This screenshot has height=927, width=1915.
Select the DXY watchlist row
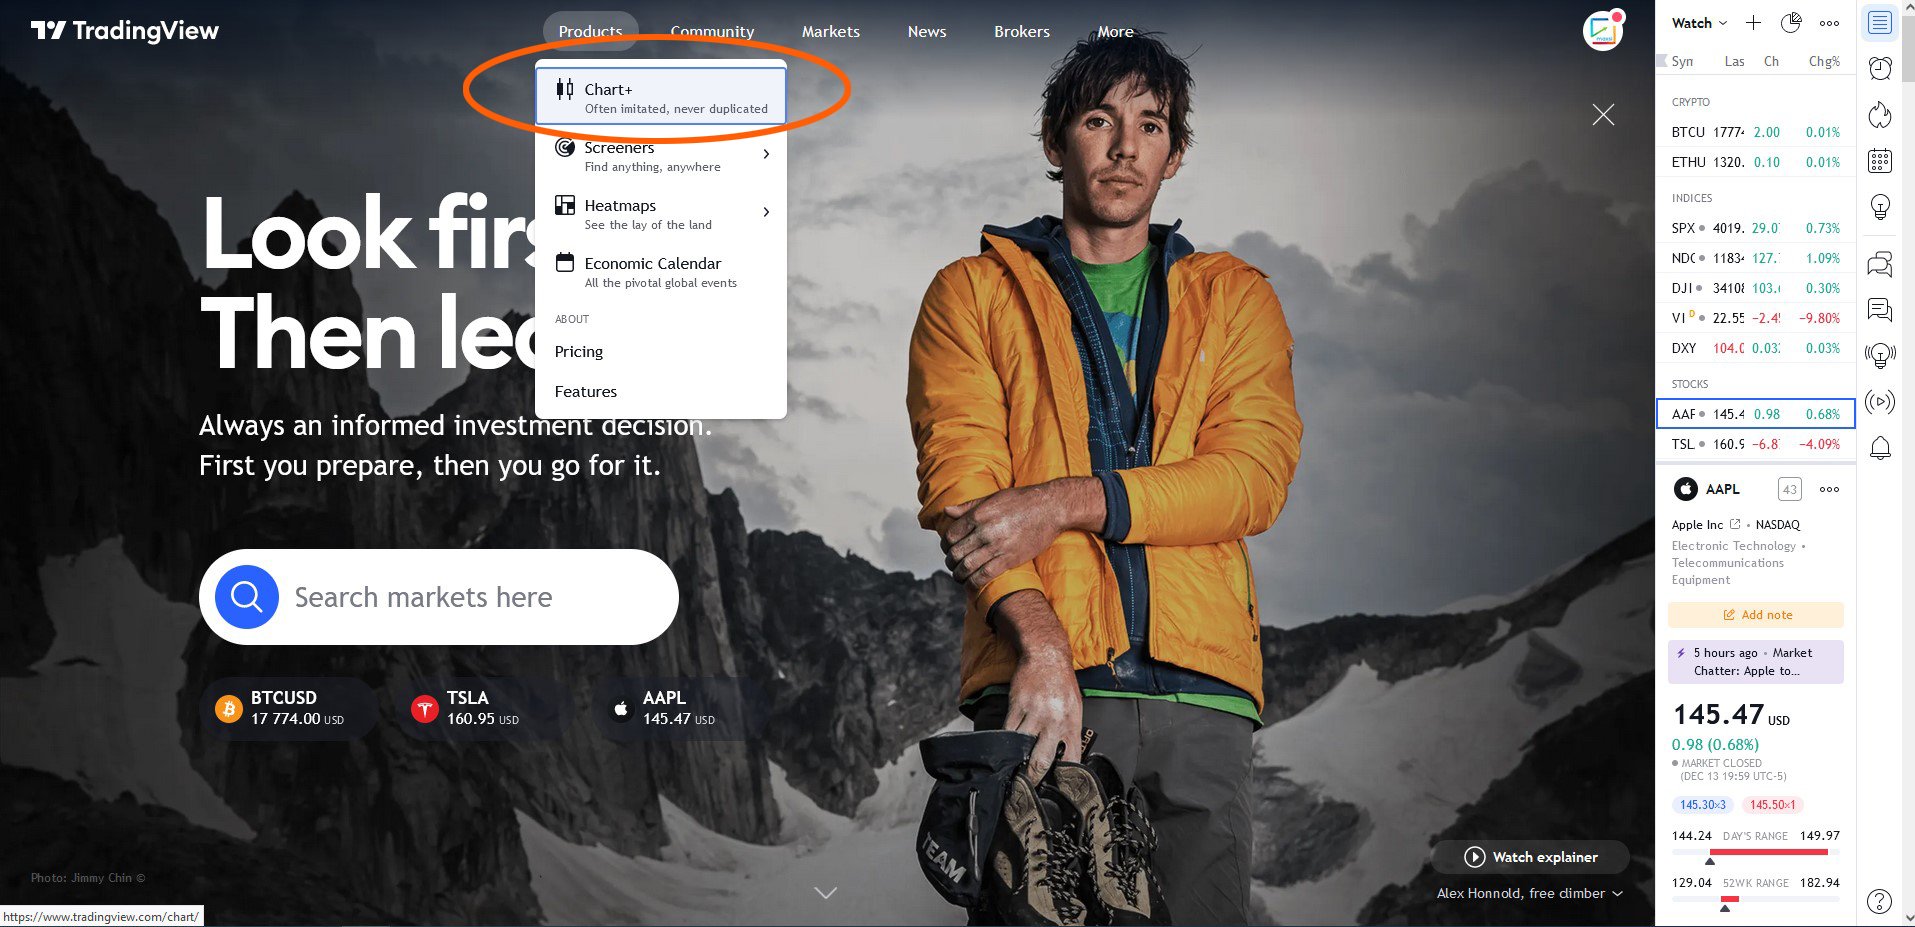coord(1756,348)
